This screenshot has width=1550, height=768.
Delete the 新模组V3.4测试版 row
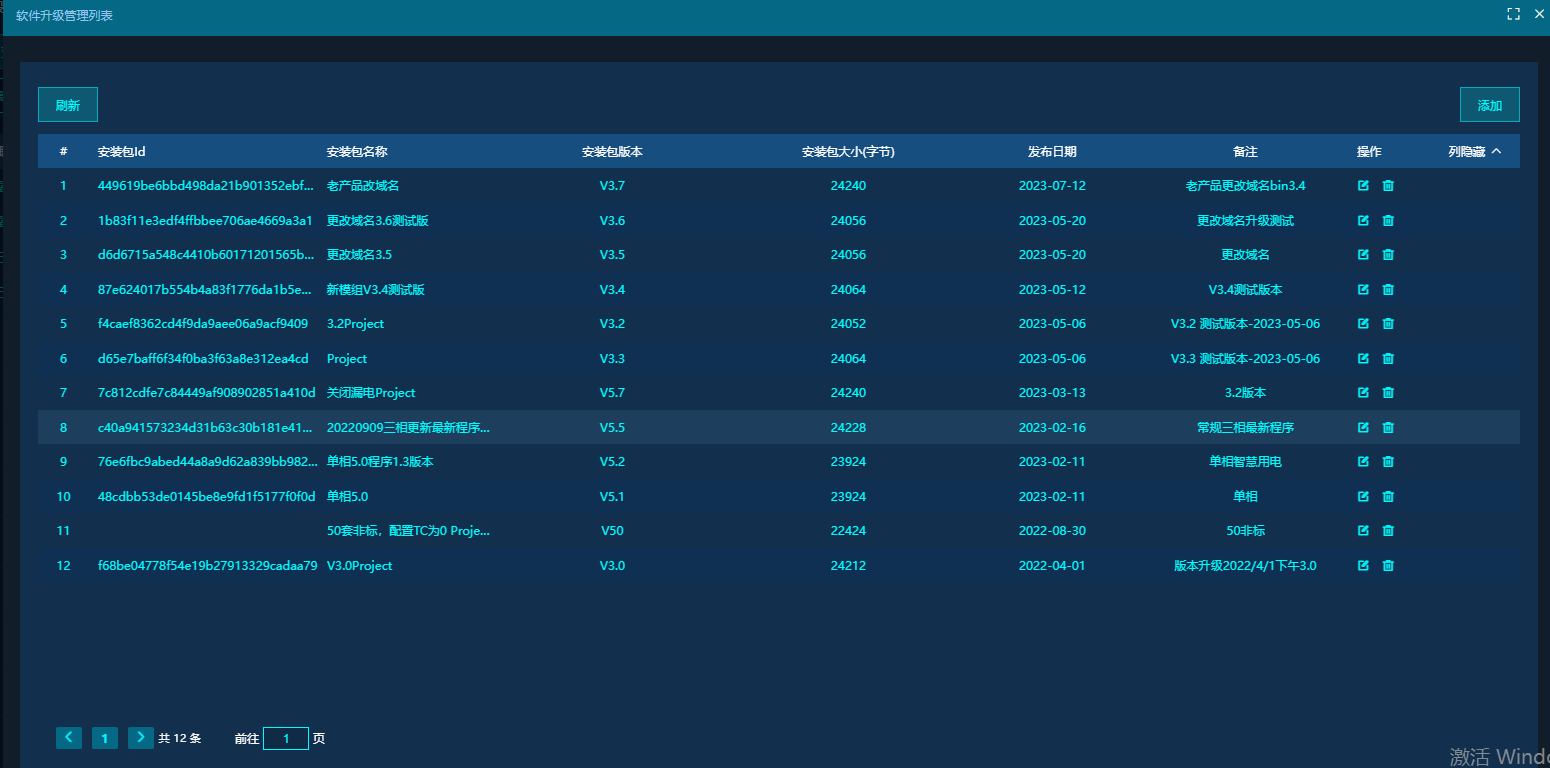click(x=1388, y=290)
